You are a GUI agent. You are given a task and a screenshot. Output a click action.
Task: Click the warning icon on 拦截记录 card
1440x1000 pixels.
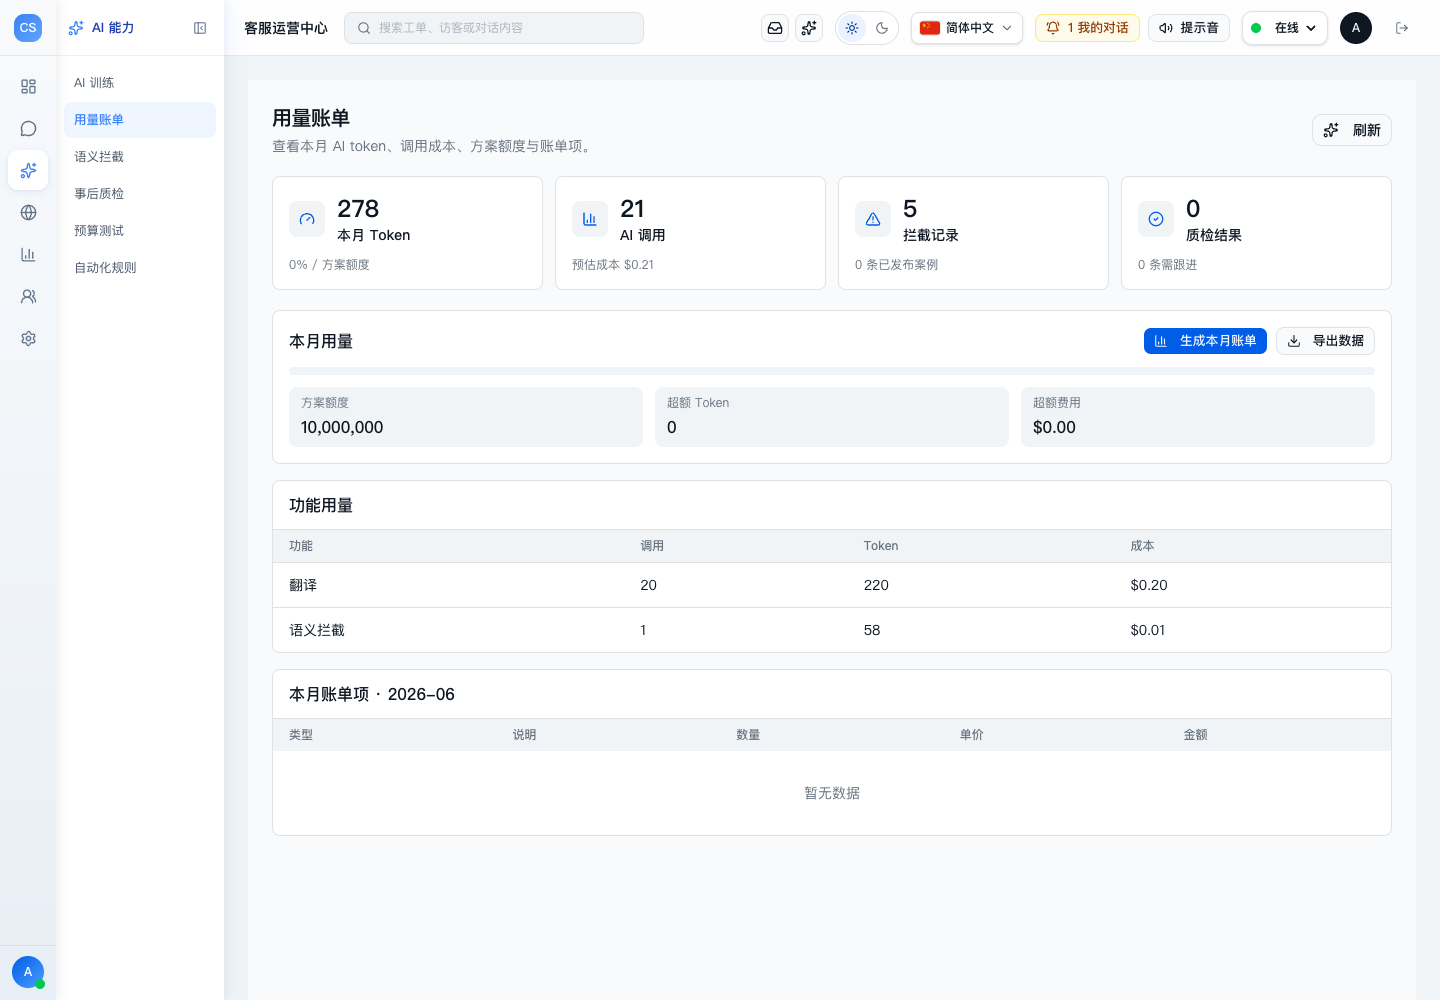click(x=873, y=219)
